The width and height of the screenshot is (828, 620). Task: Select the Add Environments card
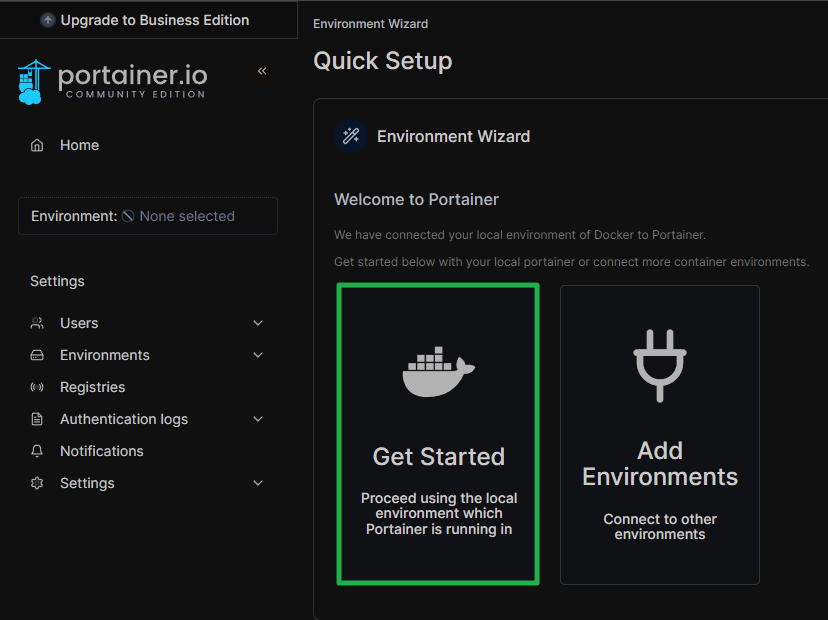click(660, 435)
